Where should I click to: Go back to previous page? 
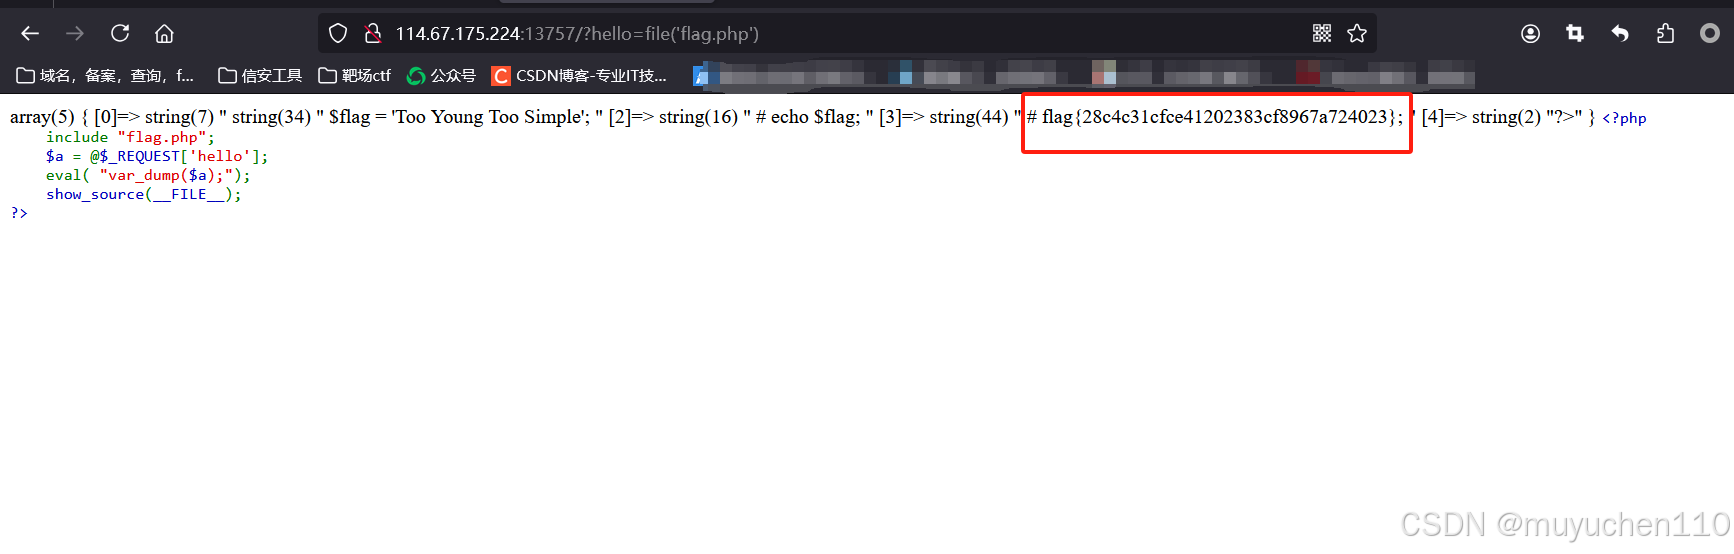pyautogui.click(x=30, y=34)
